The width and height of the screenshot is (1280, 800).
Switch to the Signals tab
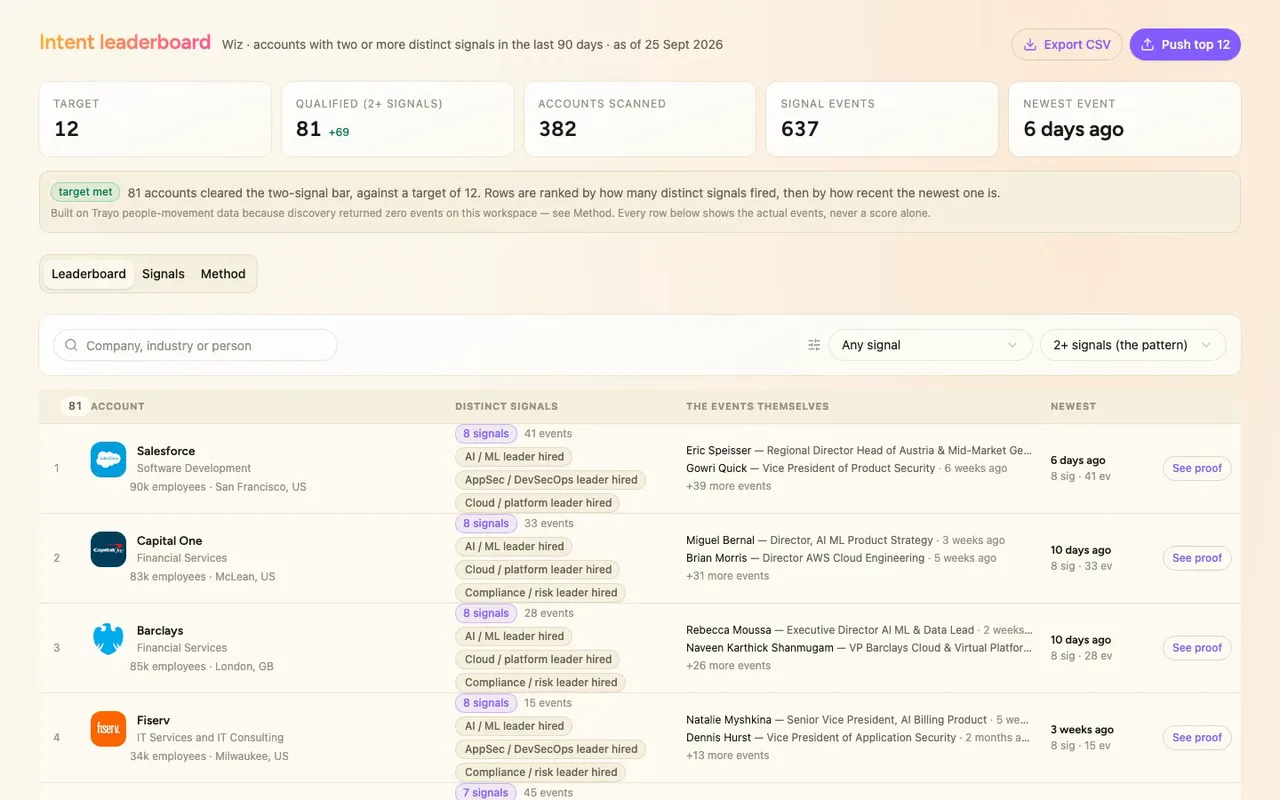pos(163,274)
